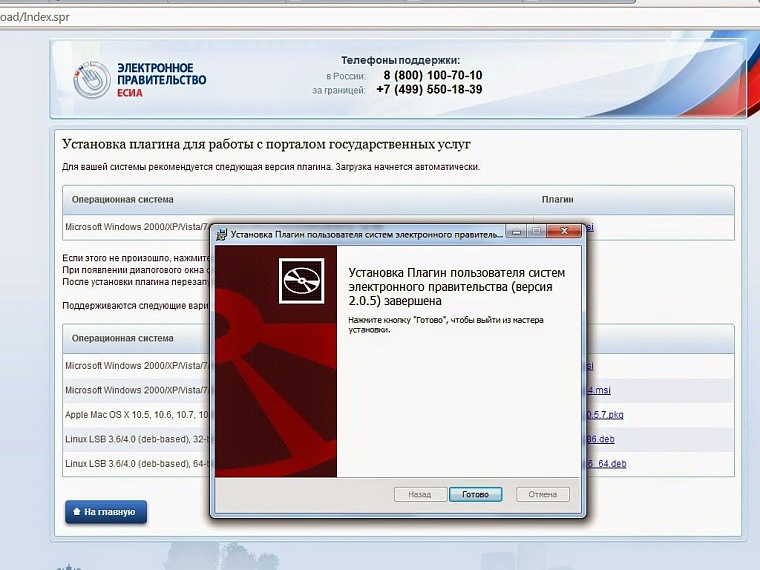Click the installer dialog title bar text

pos(365,234)
